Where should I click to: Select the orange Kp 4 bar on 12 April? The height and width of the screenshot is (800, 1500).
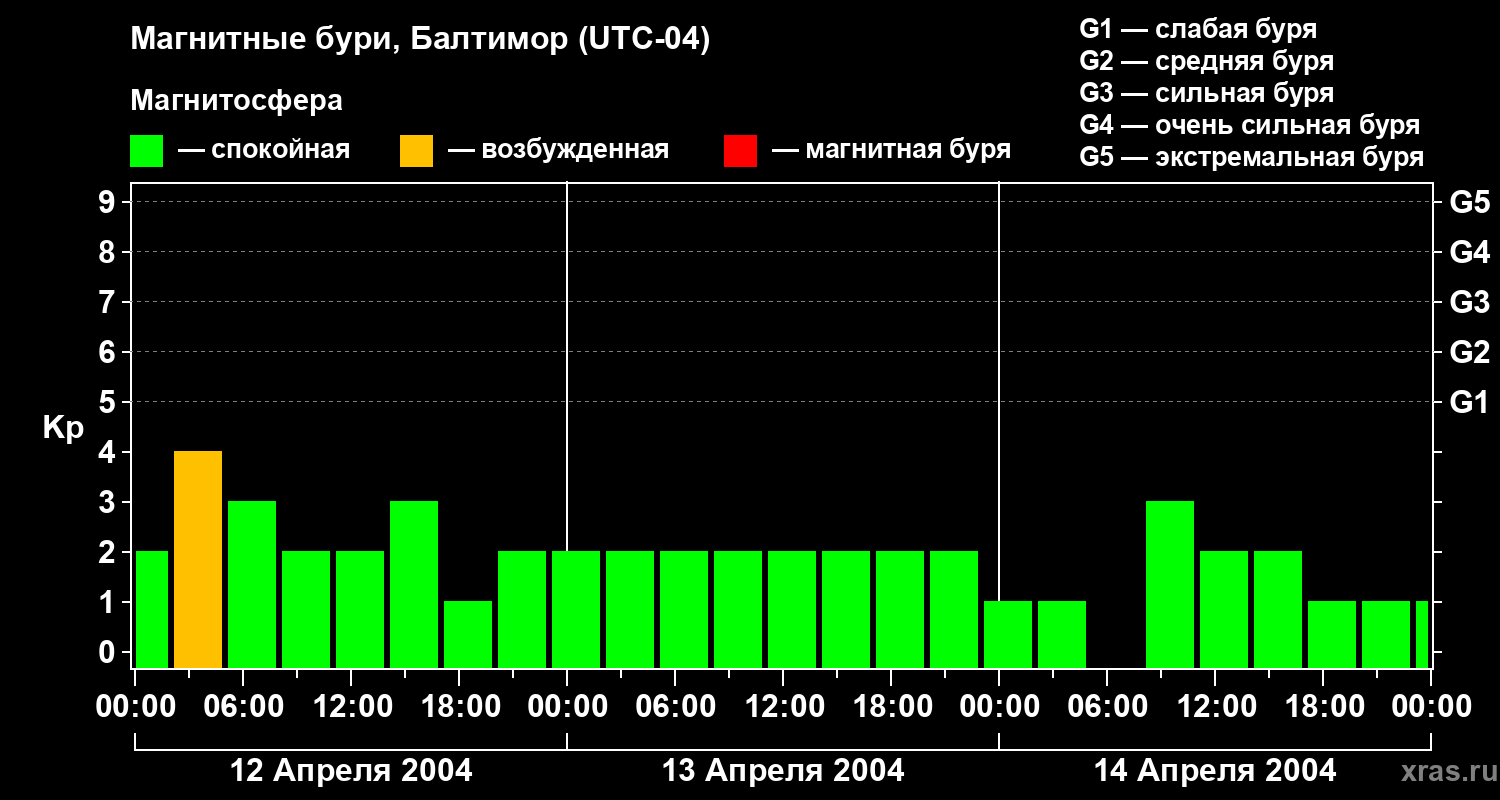click(x=198, y=560)
